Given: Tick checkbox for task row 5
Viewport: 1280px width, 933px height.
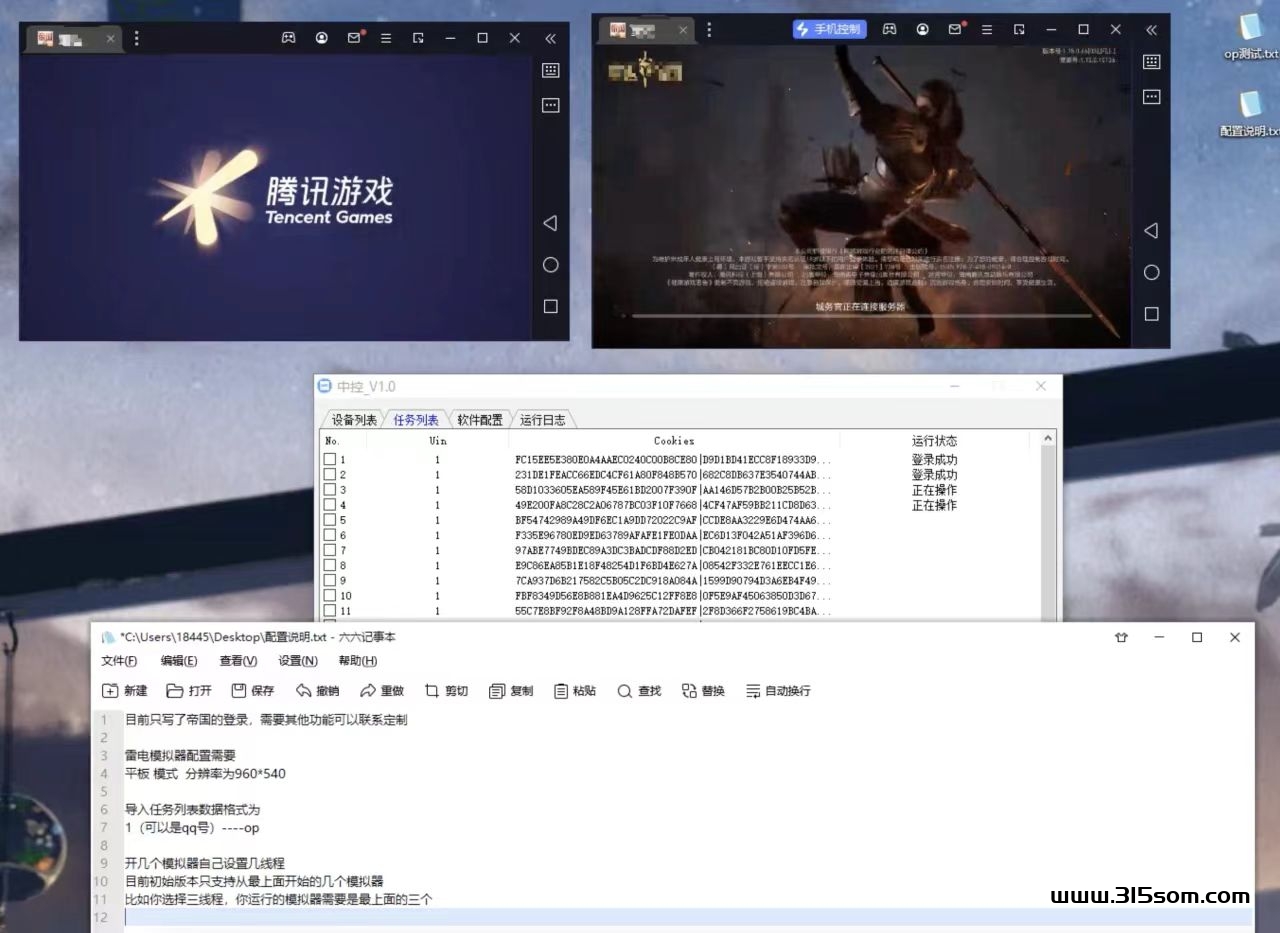Looking at the screenshot, I should (x=329, y=520).
